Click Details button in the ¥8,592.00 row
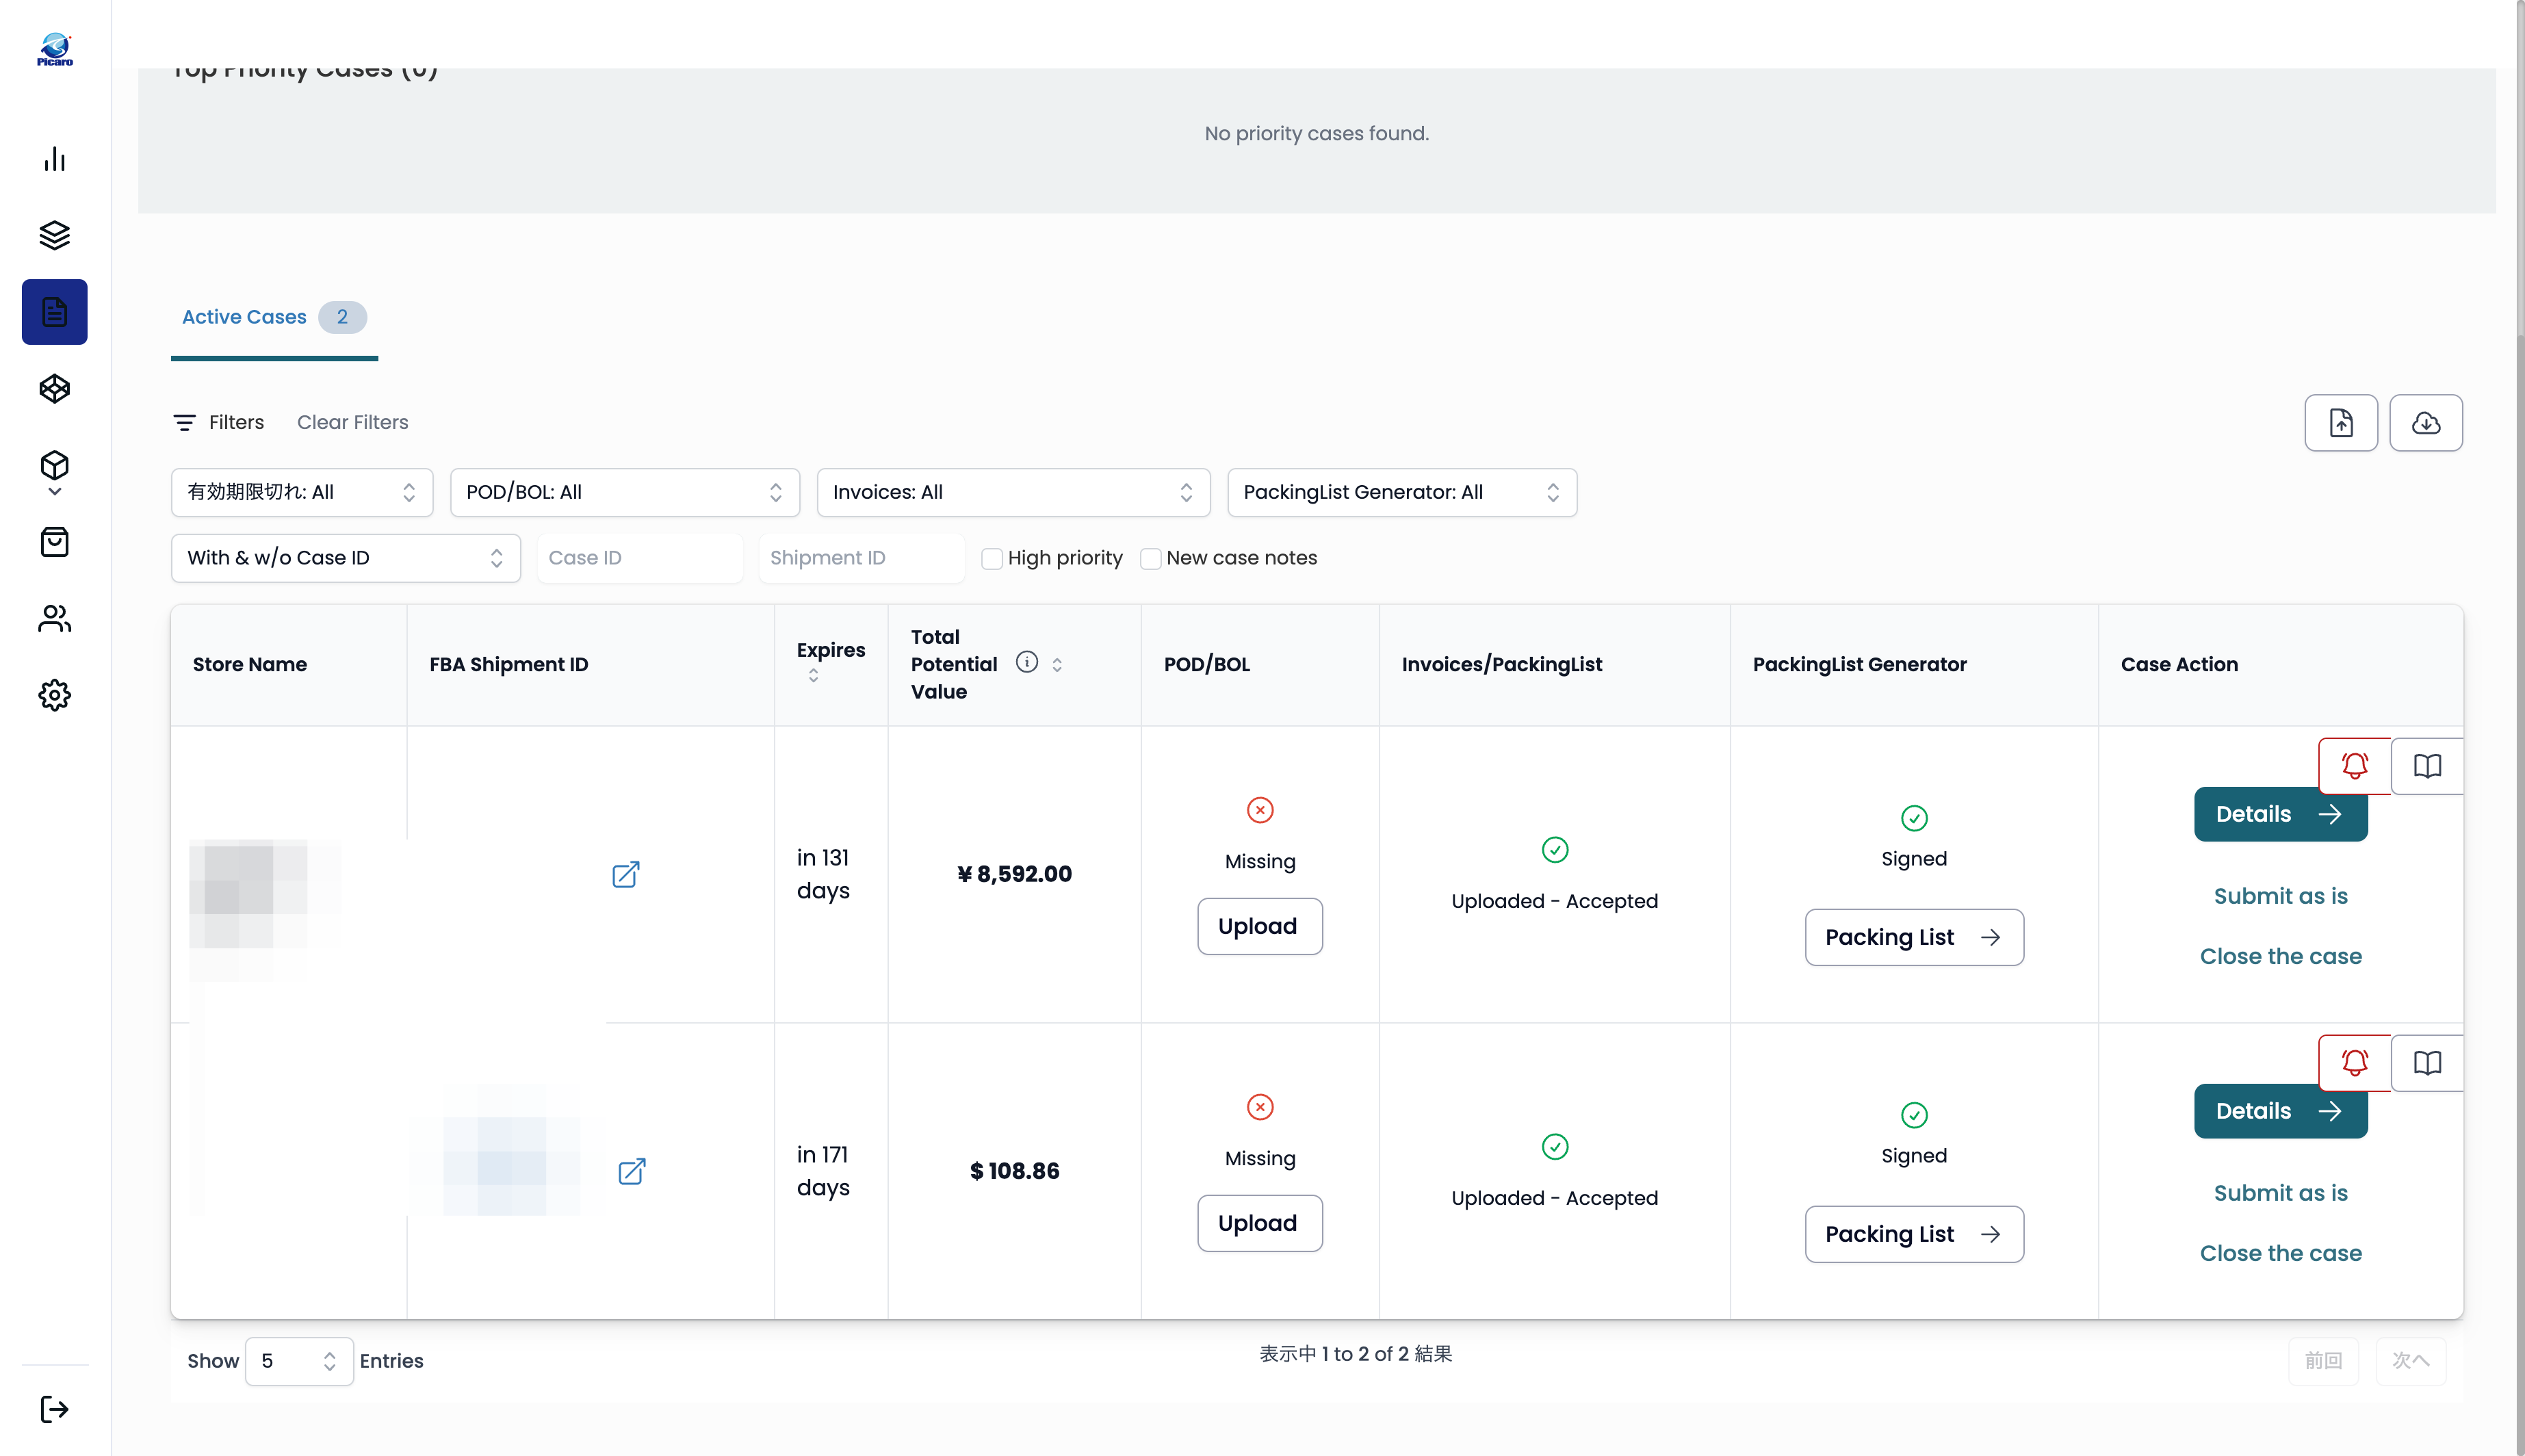Screen dimensions: 2525x1456 click(x=2280, y=814)
